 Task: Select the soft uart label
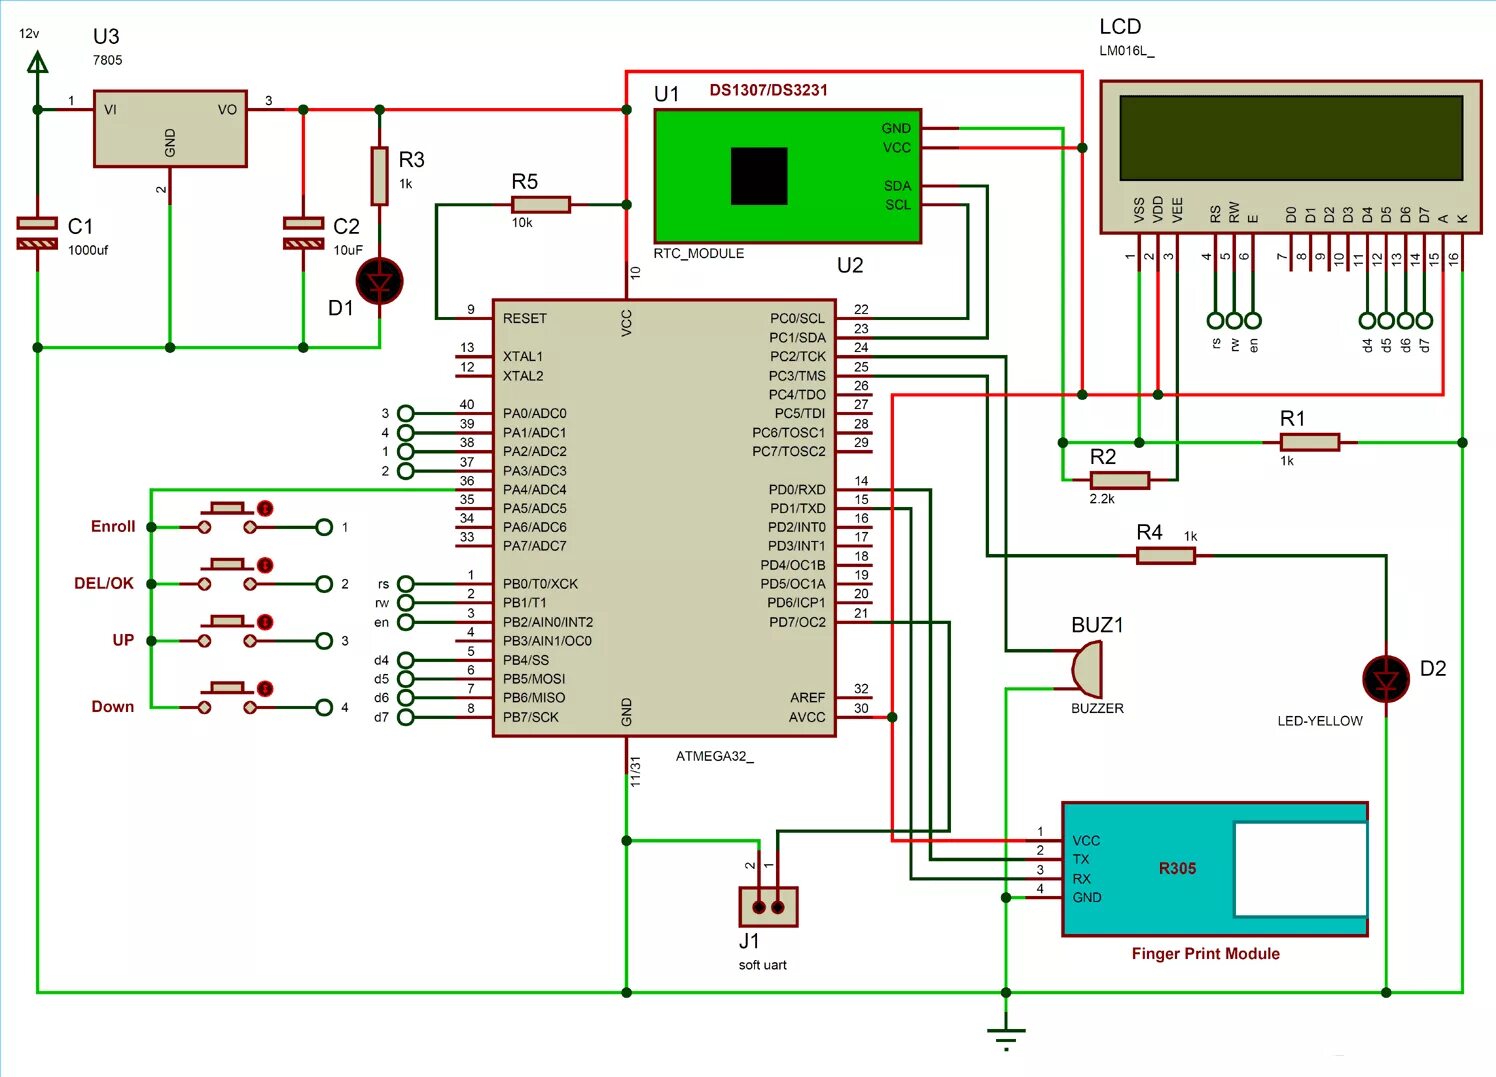click(762, 965)
